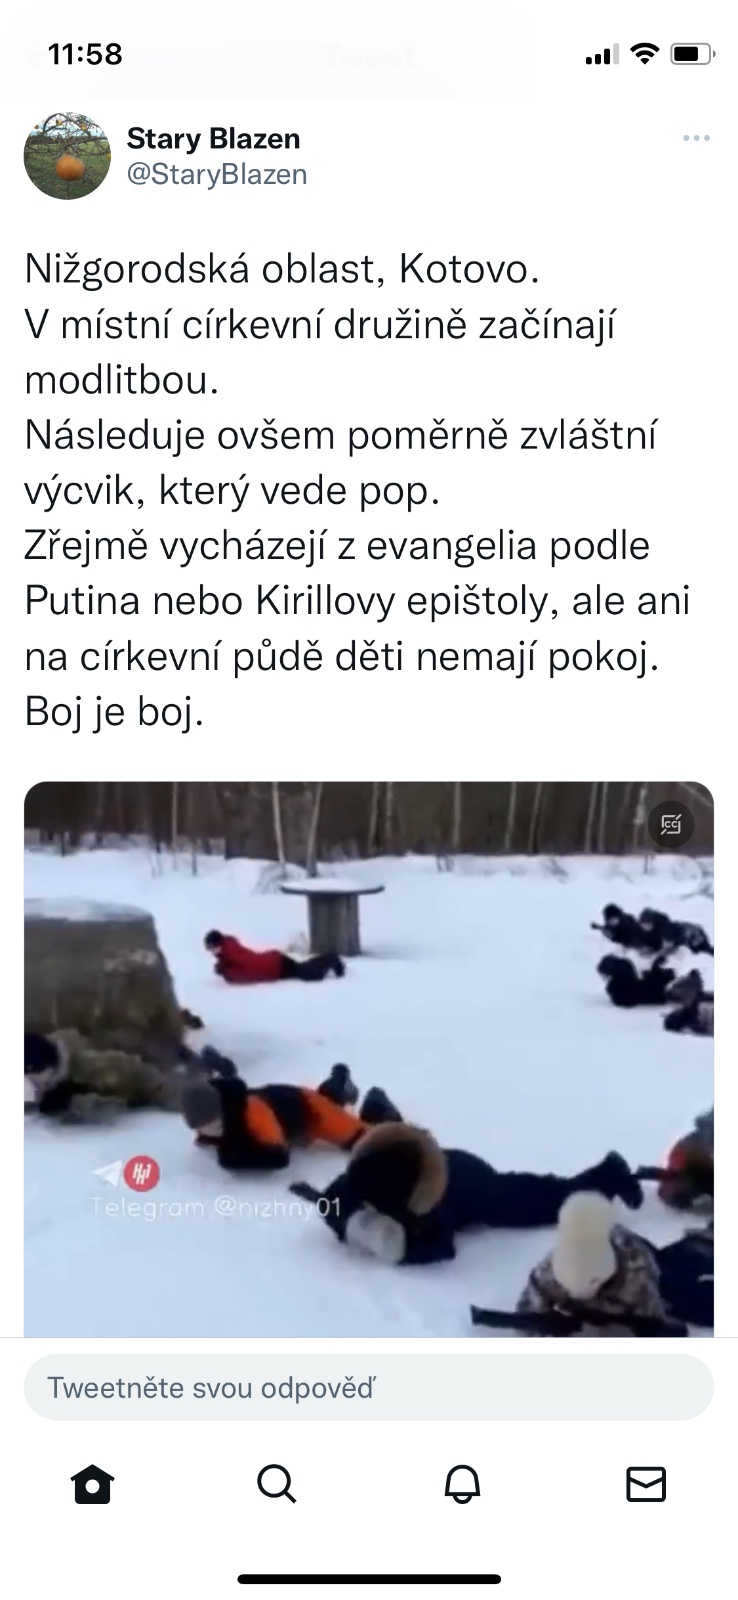Open the Search tab

(x=277, y=1483)
